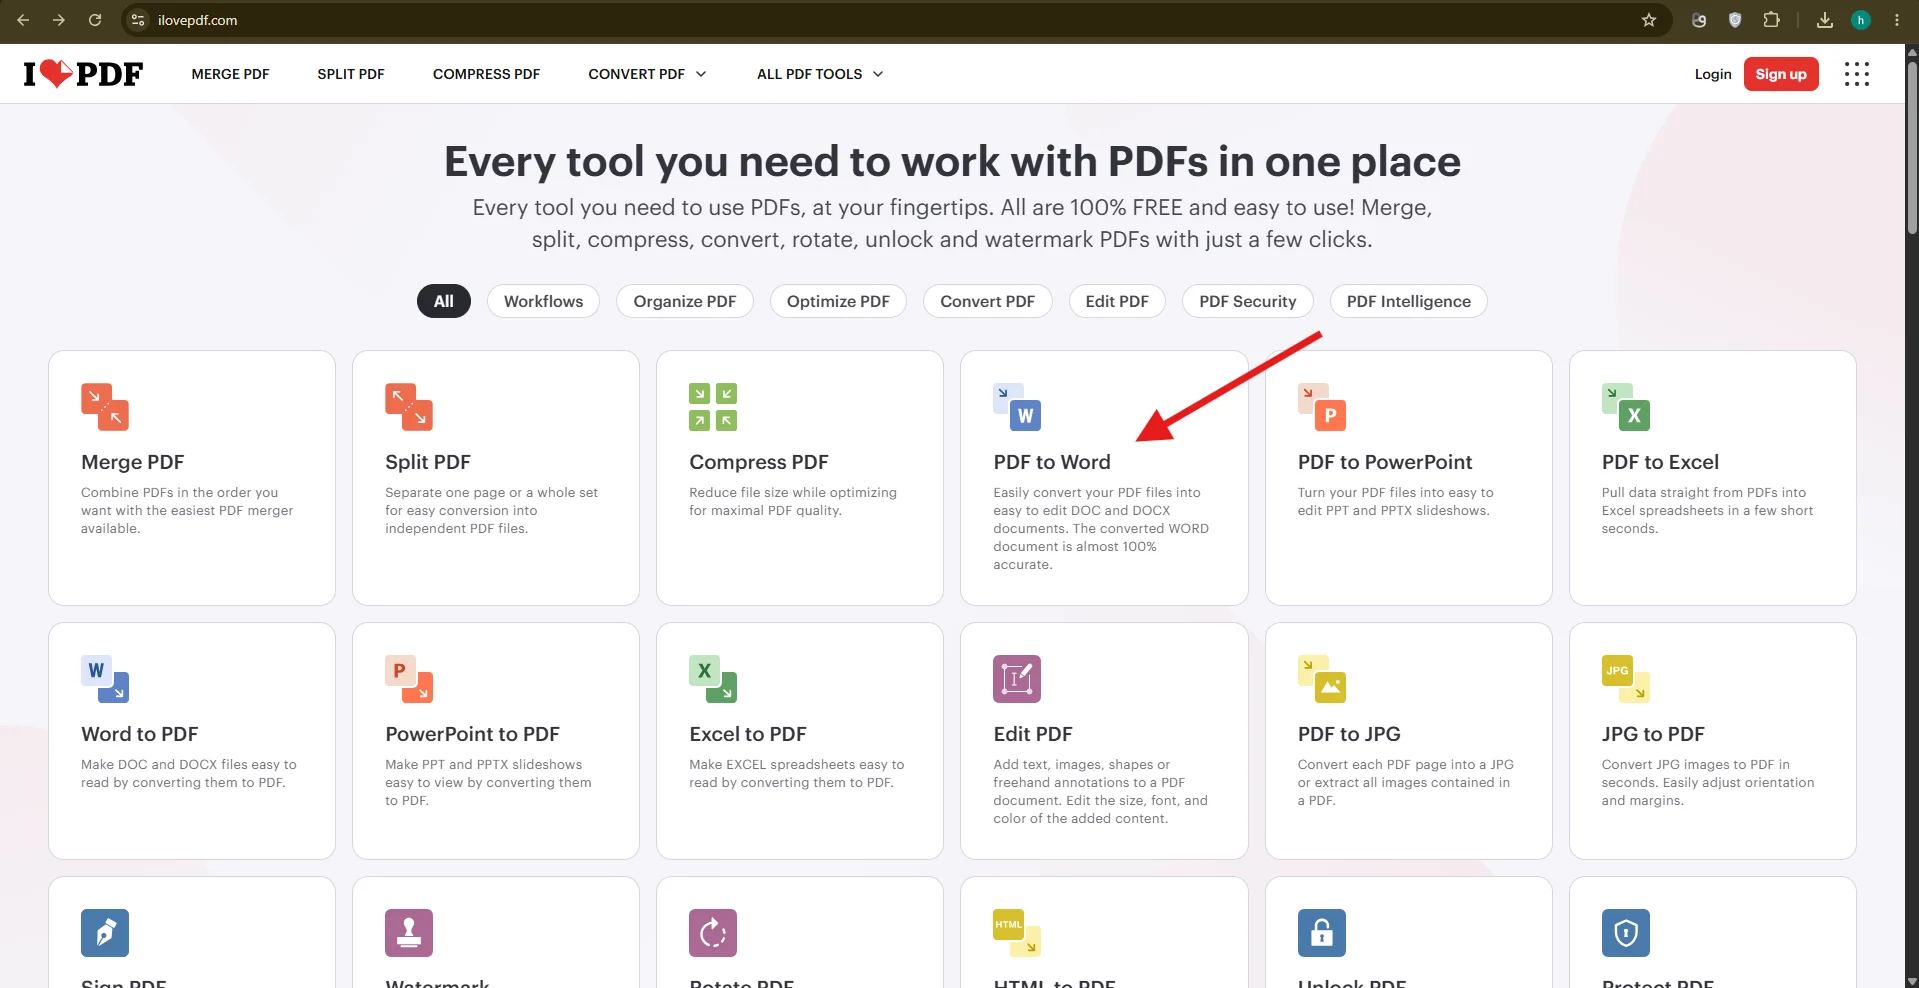Open the PDF to Word icon
The width and height of the screenshot is (1919, 988).
[1017, 407]
